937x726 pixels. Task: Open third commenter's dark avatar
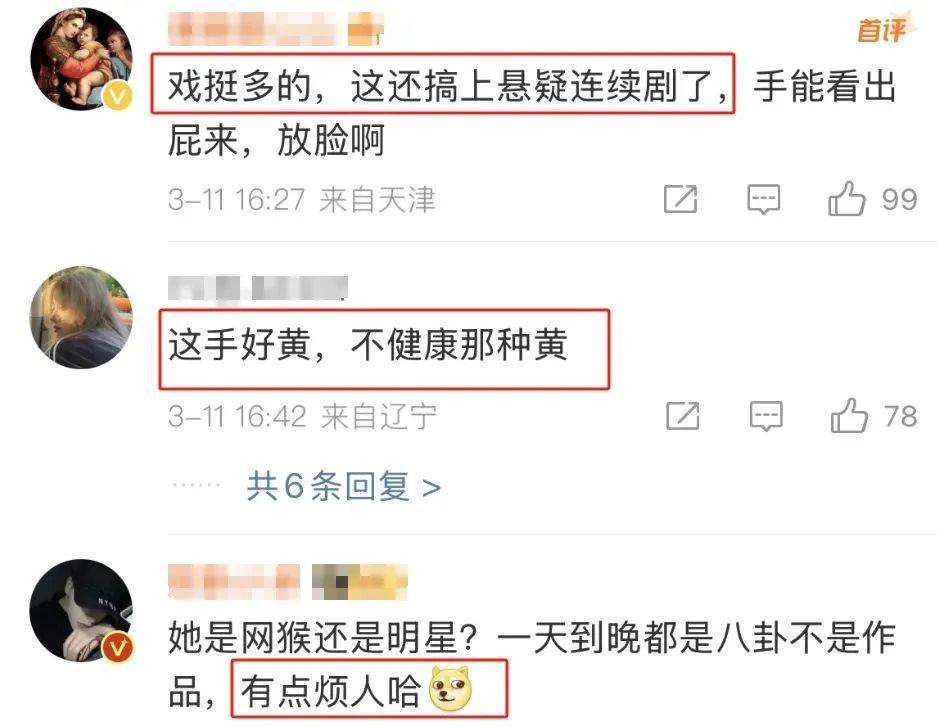82,610
